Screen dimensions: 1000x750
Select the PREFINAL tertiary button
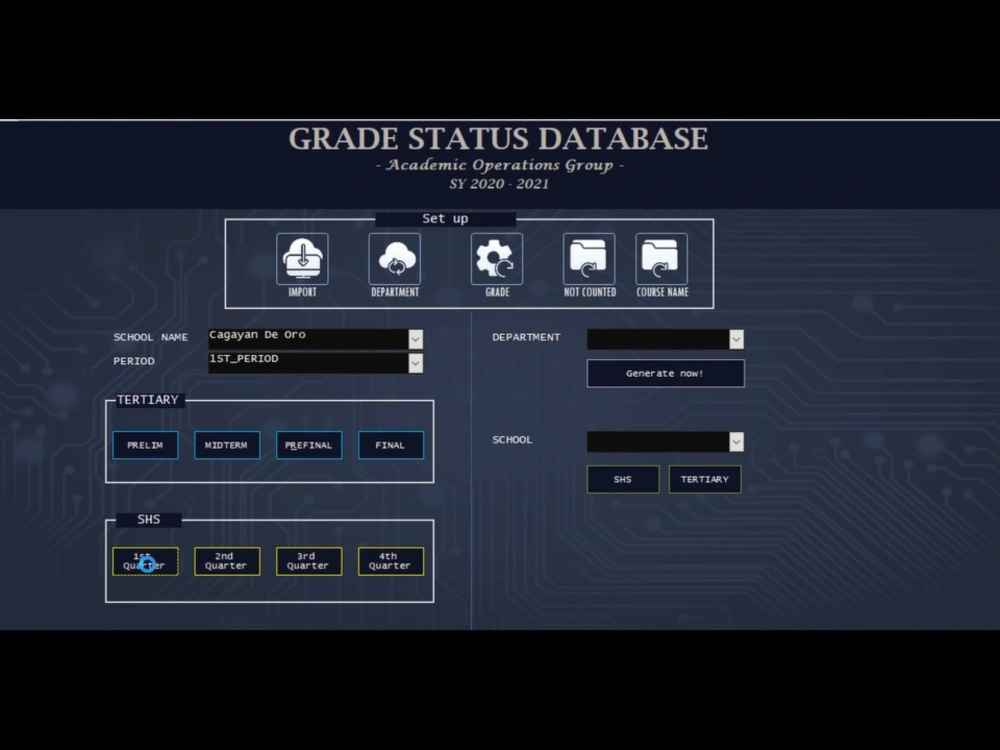point(309,445)
